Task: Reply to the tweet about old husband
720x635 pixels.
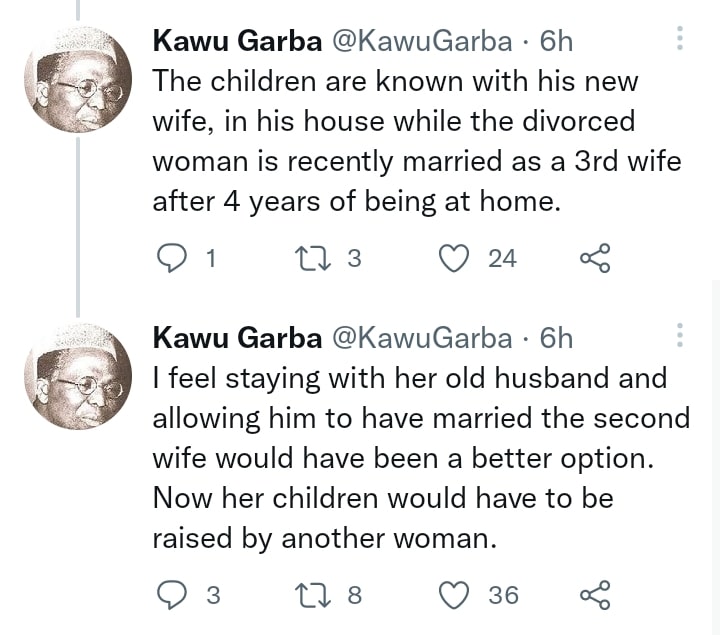Action: point(174,595)
